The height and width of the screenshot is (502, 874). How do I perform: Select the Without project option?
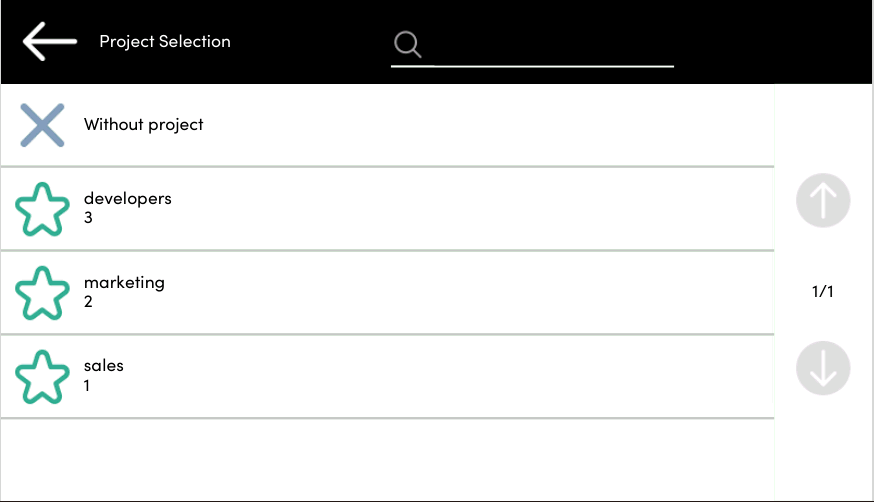(144, 125)
